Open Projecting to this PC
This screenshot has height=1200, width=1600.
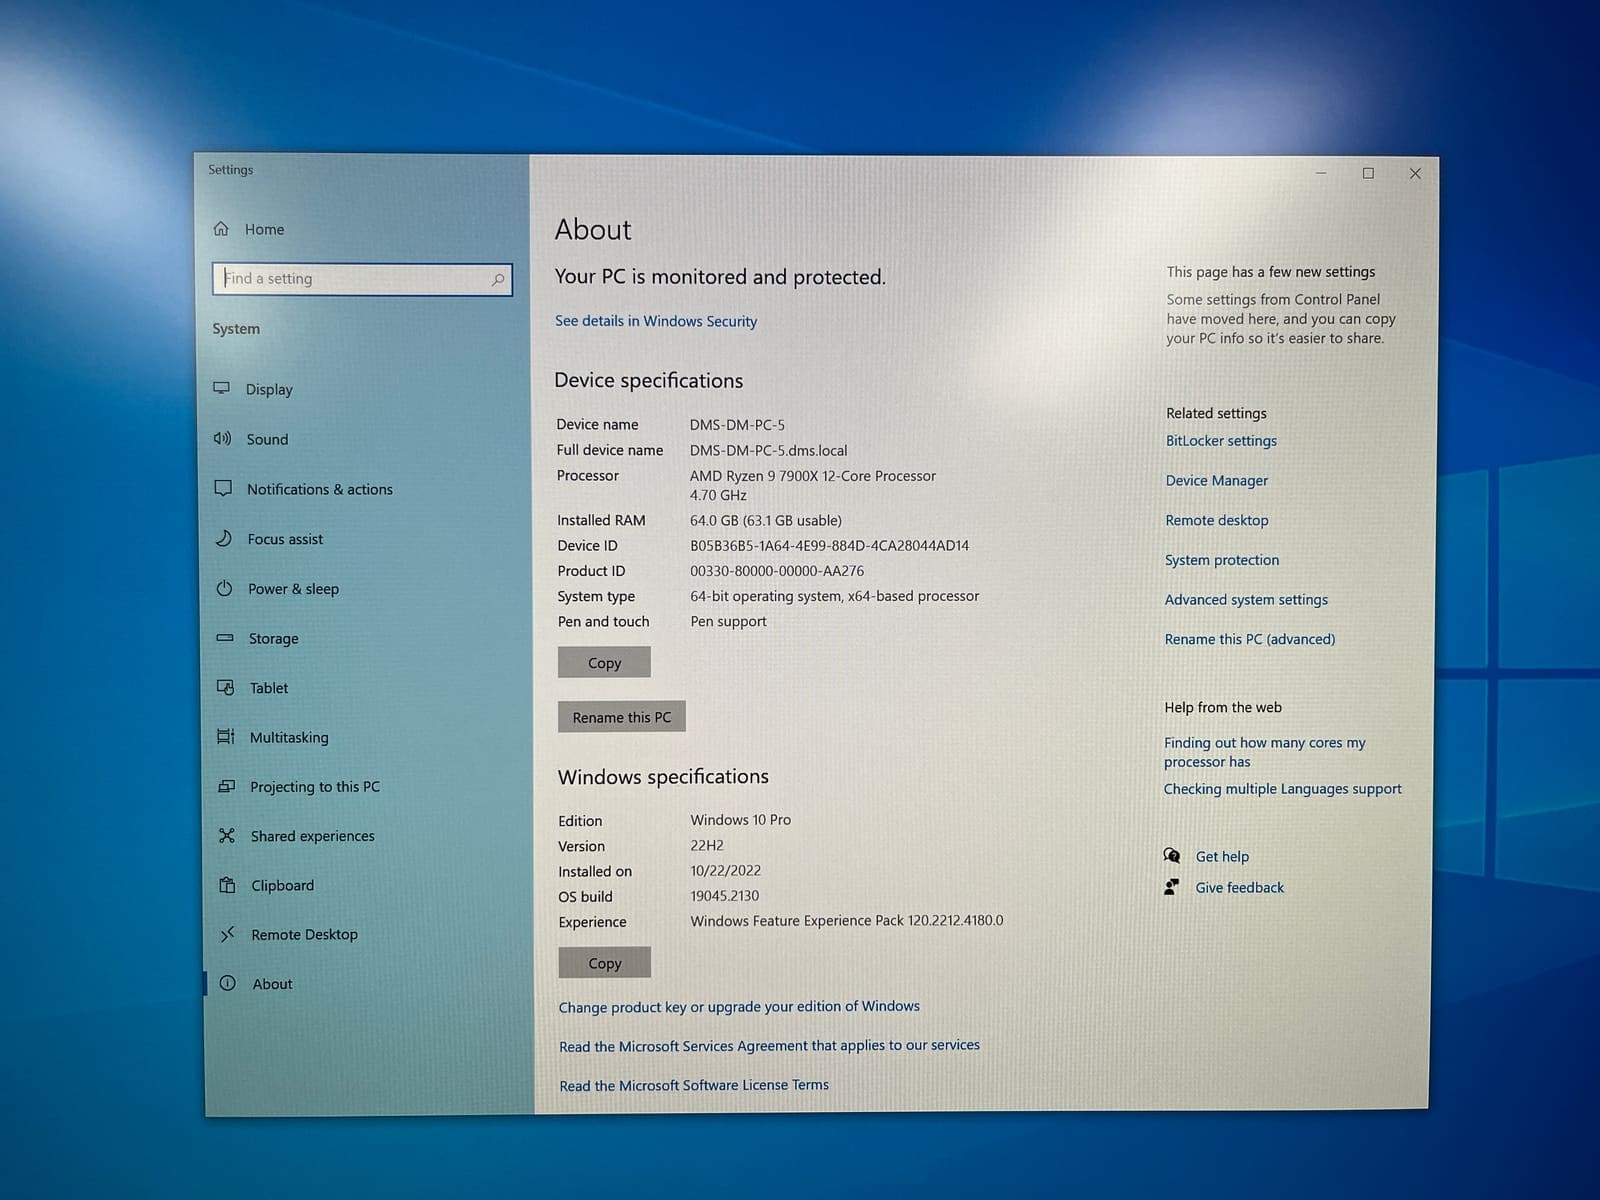point(315,787)
